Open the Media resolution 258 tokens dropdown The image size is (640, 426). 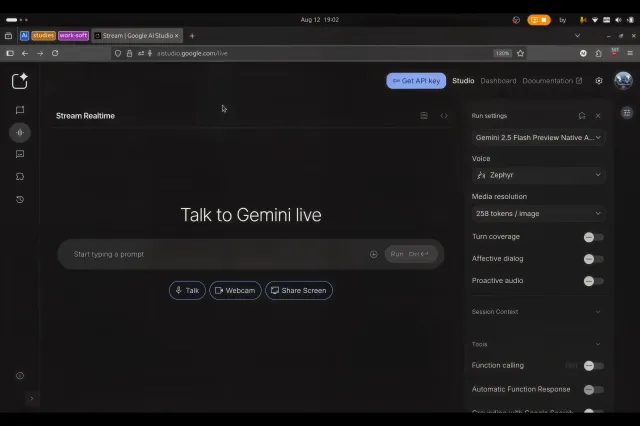(538, 214)
